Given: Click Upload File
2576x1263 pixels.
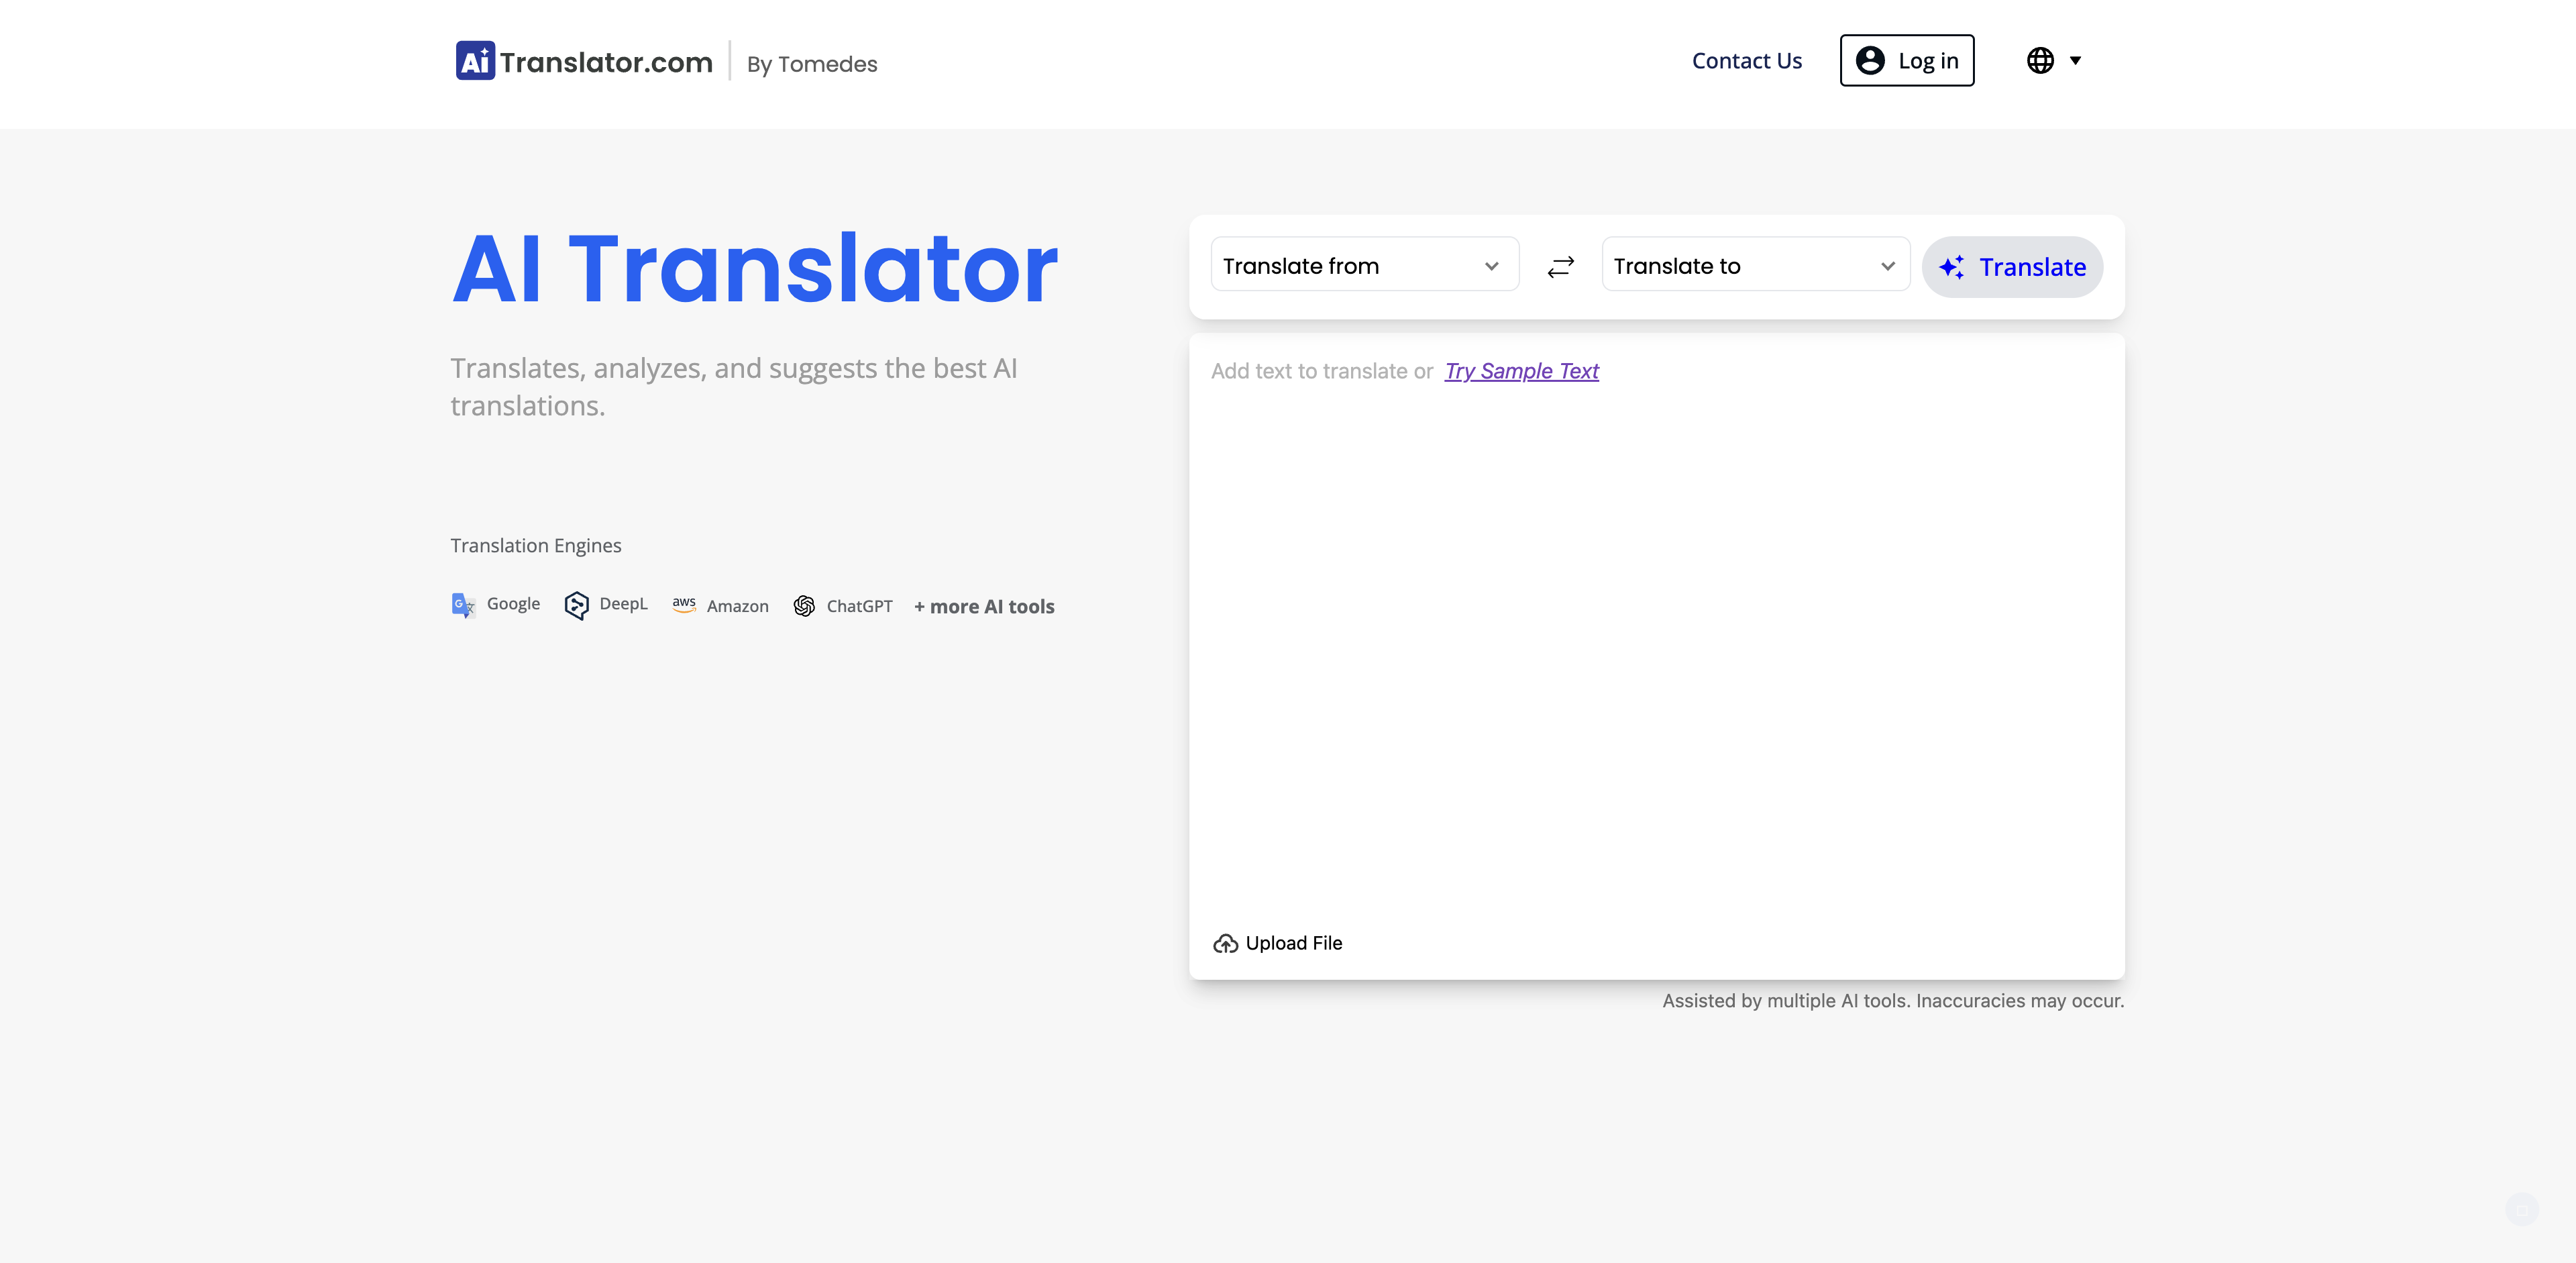Looking at the screenshot, I should click(1277, 943).
